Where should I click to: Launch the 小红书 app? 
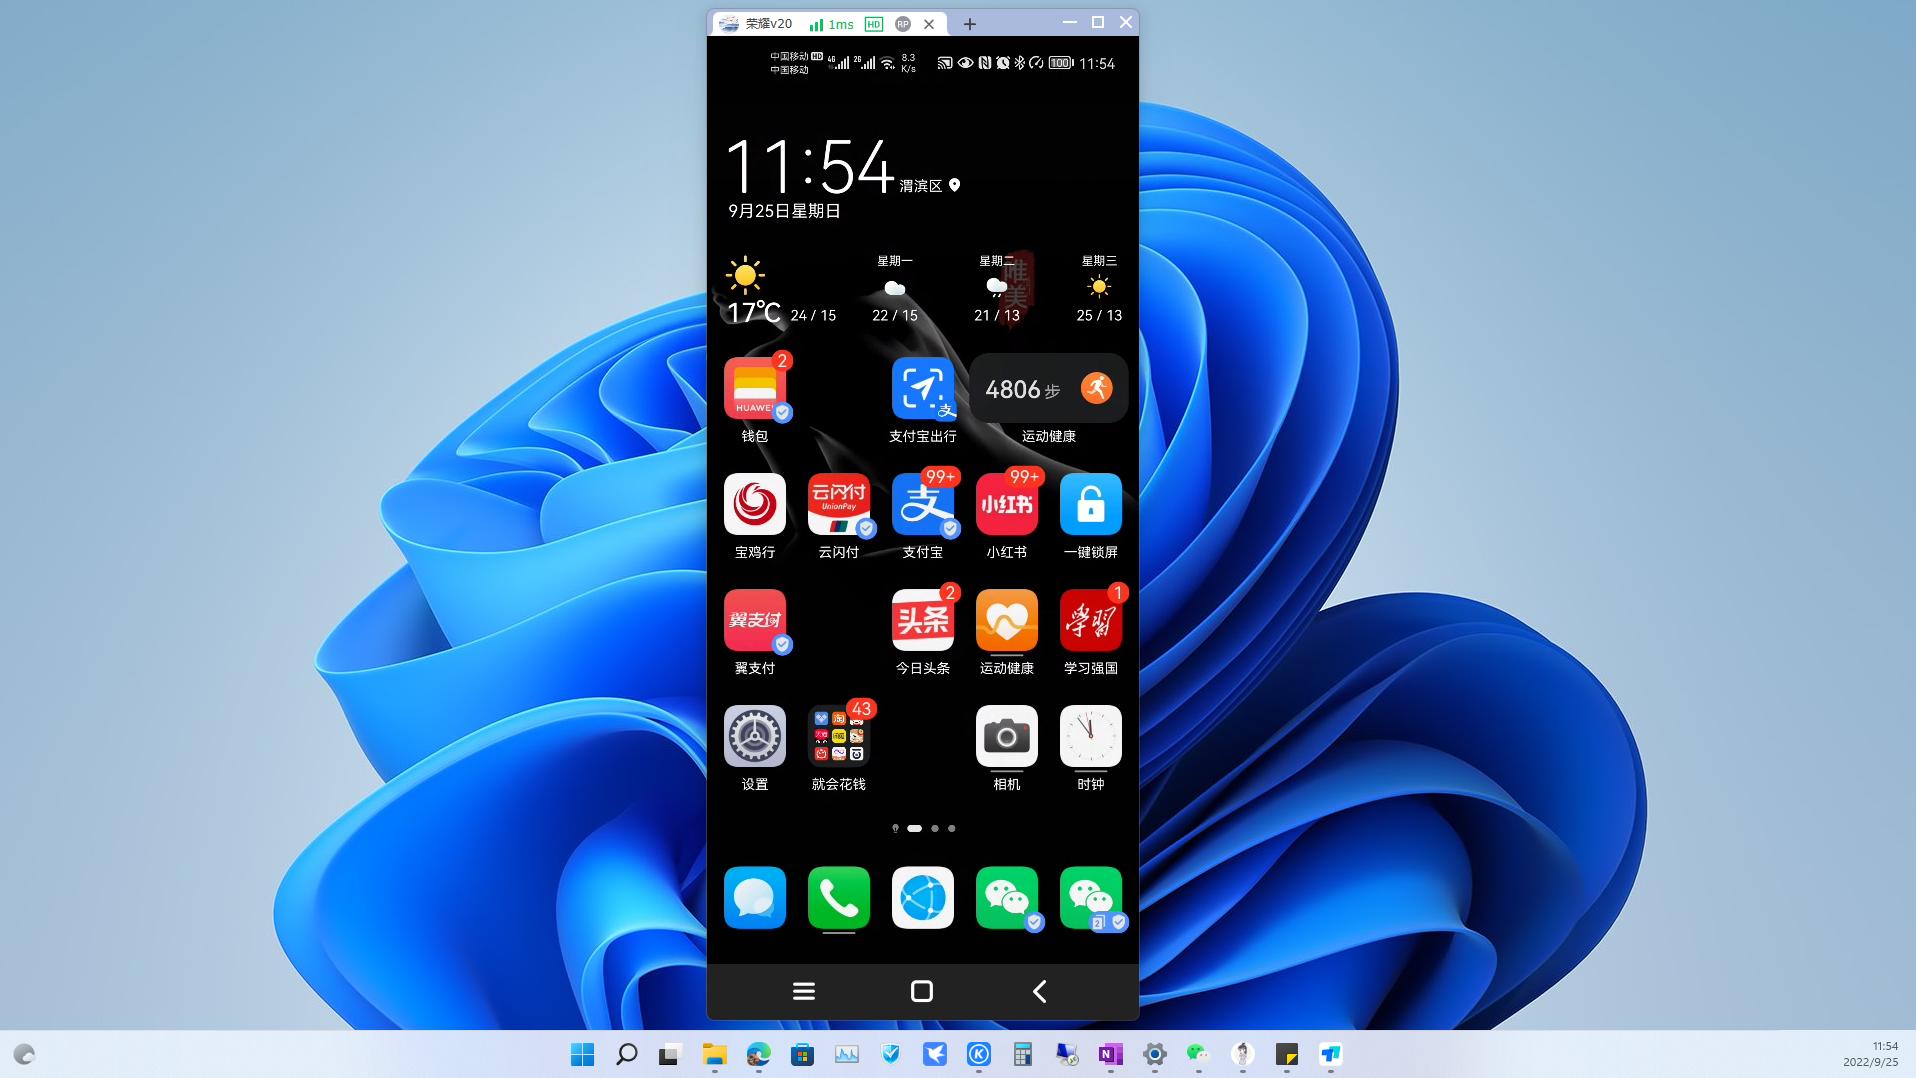[x=1007, y=505]
